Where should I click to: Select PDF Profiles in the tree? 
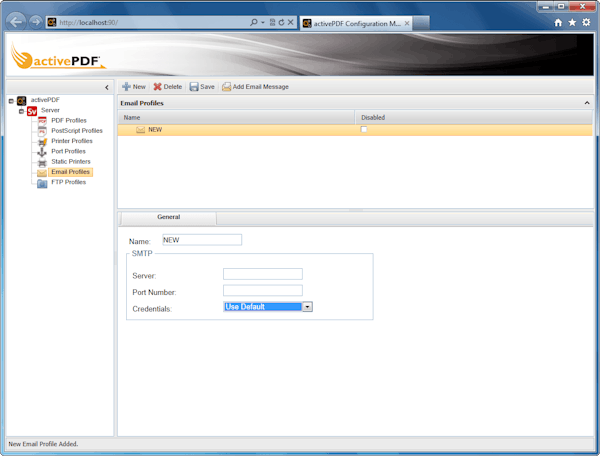click(x=69, y=121)
